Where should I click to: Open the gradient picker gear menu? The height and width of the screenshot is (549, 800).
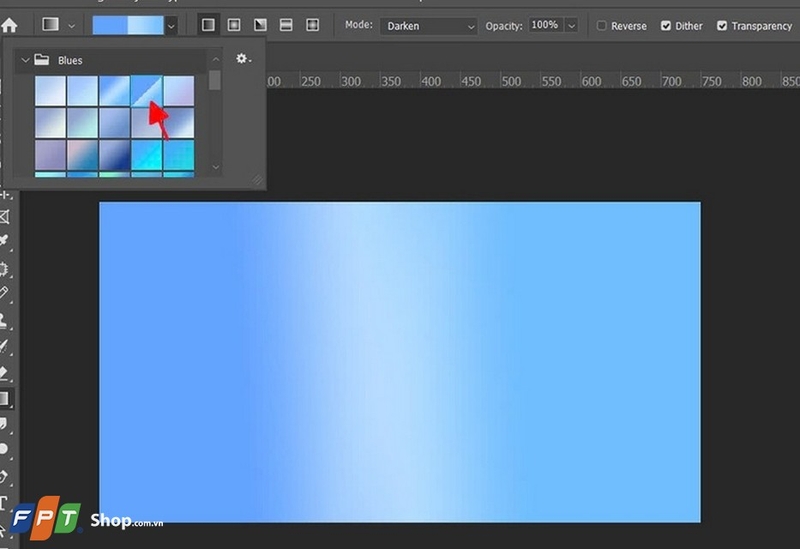point(243,60)
